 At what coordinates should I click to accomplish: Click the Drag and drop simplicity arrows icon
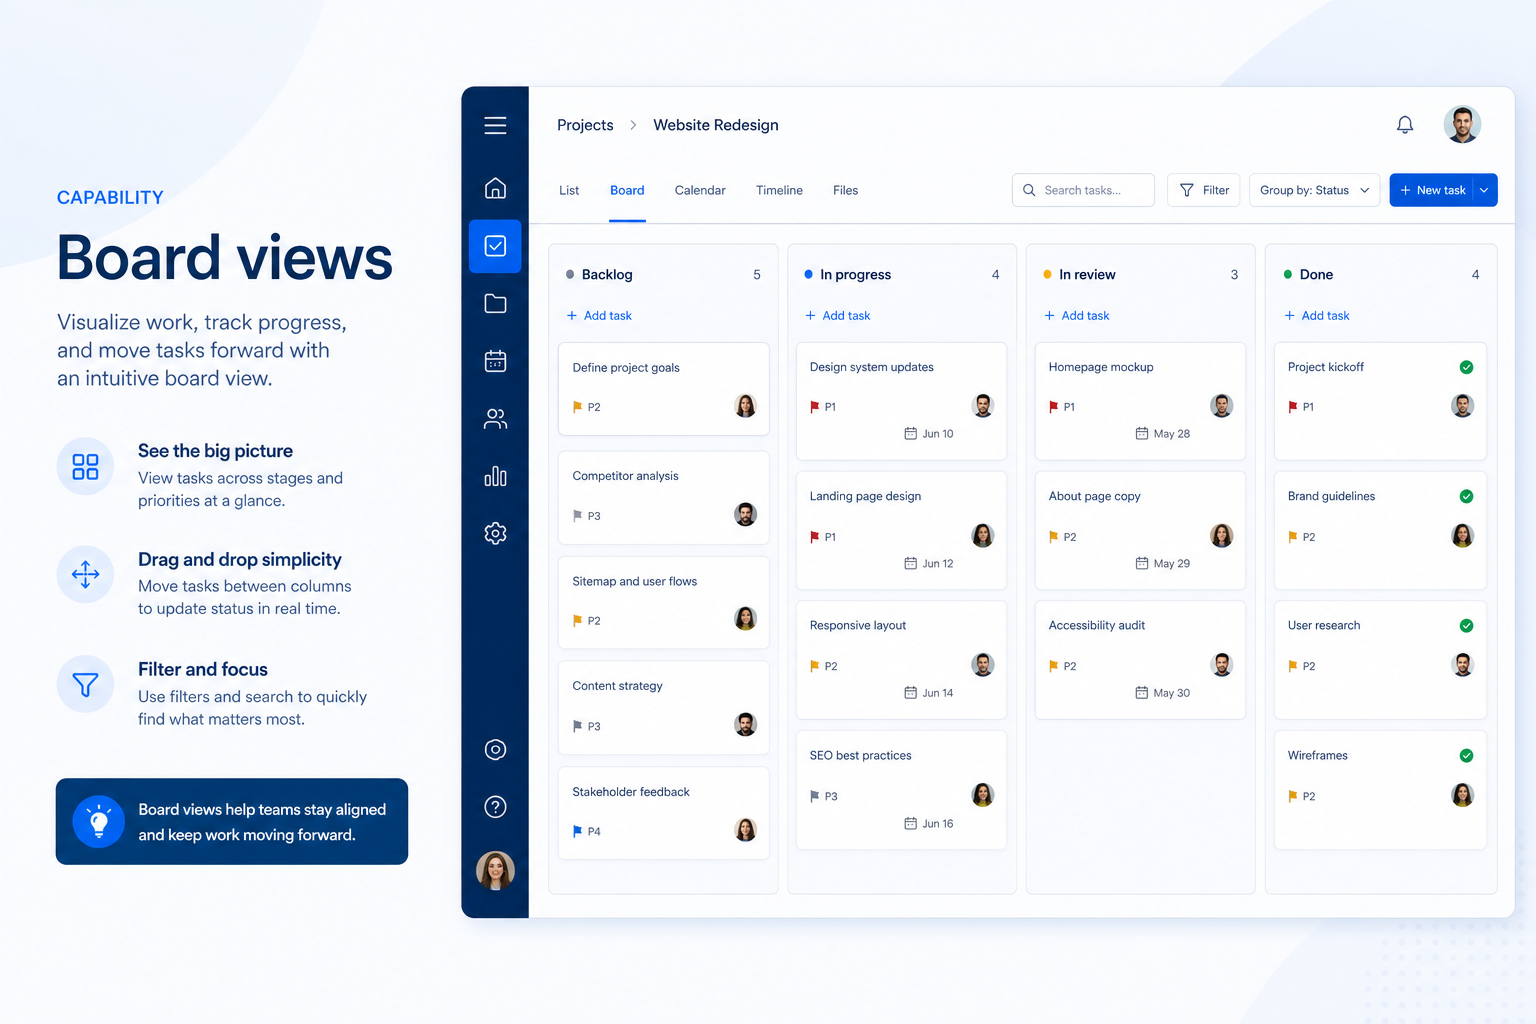(86, 574)
